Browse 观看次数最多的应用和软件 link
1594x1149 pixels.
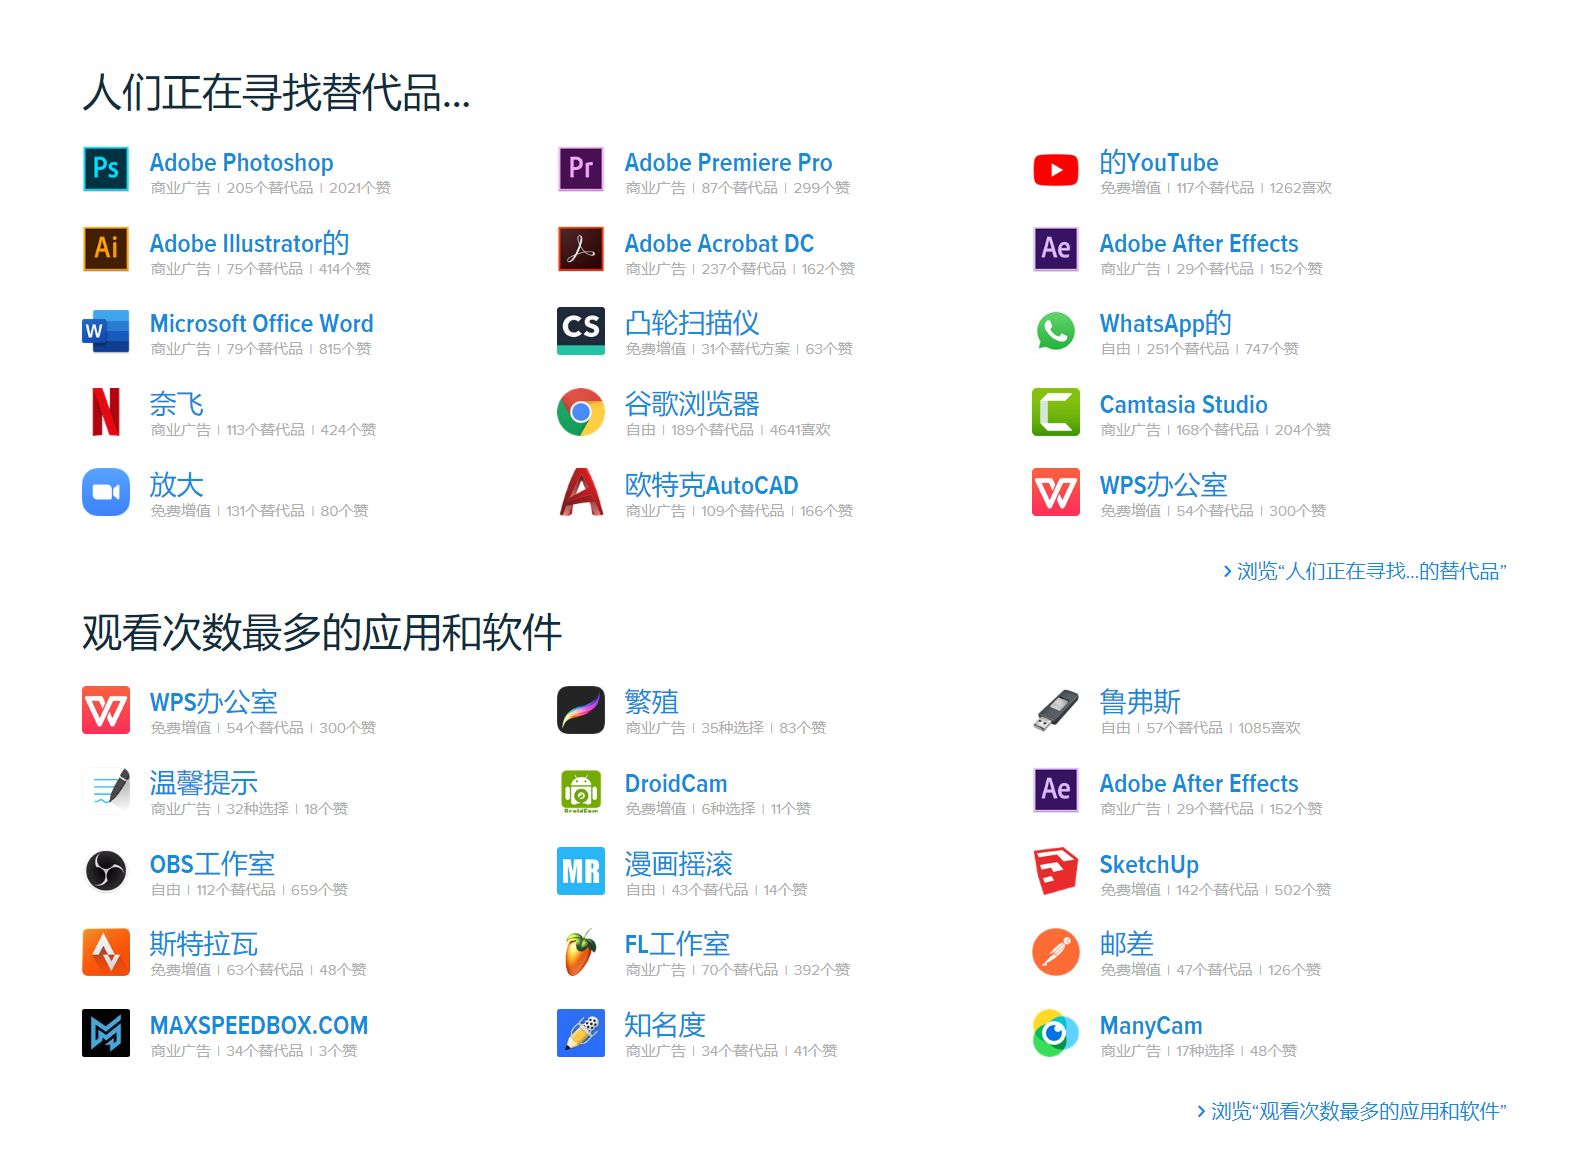[x=1351, y=1111]
